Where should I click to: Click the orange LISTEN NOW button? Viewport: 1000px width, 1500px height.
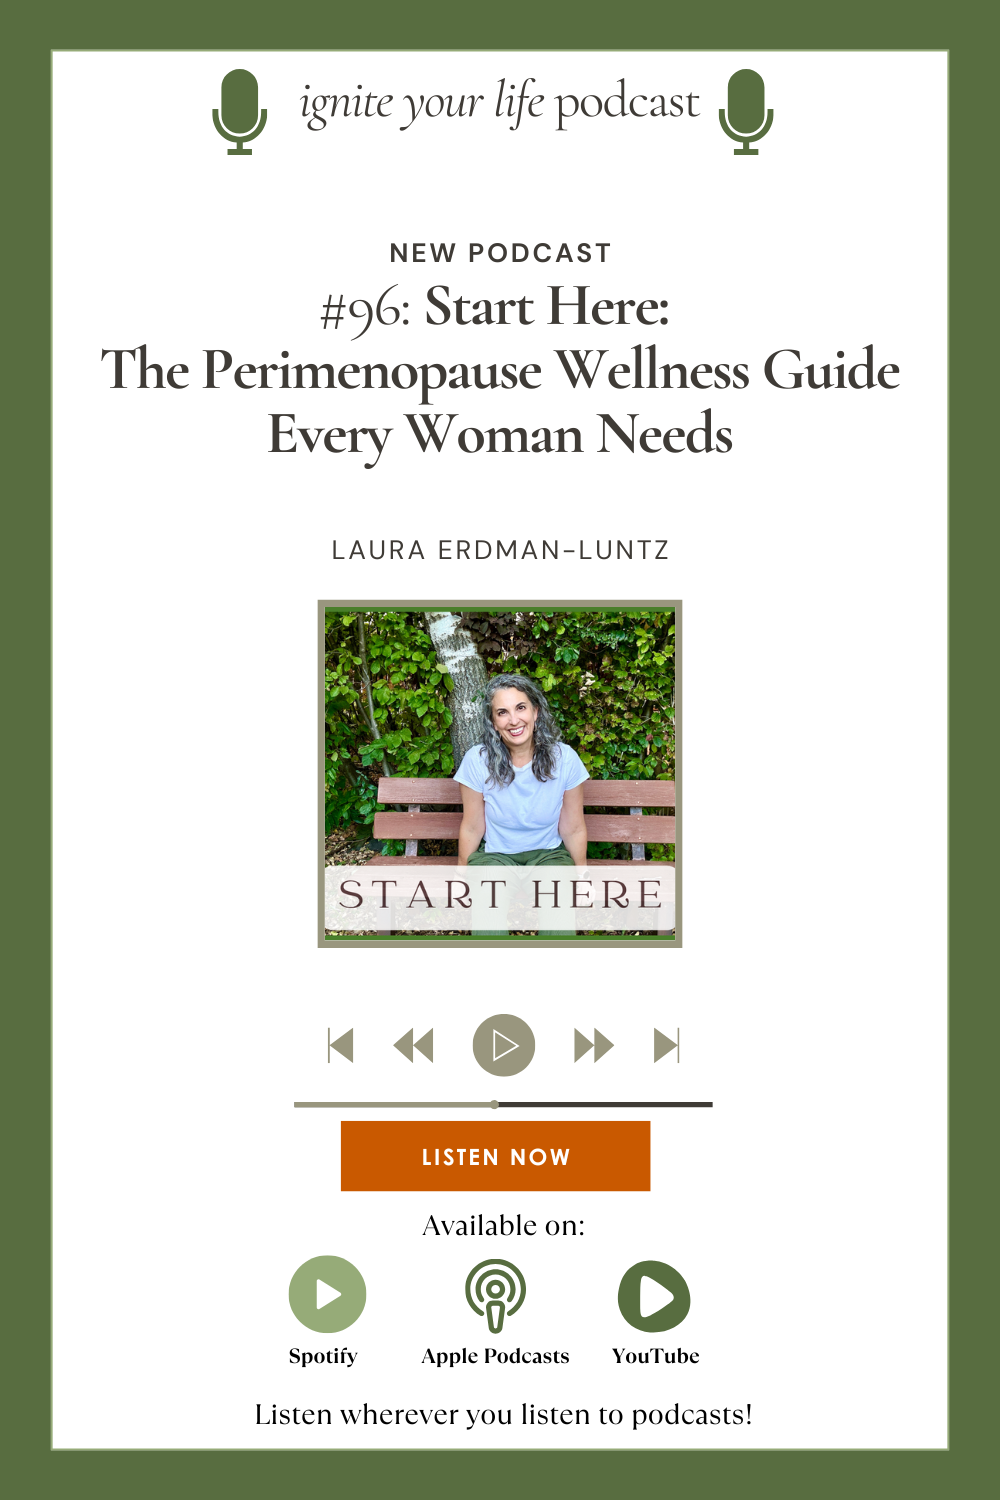[x=496, y=1156]
